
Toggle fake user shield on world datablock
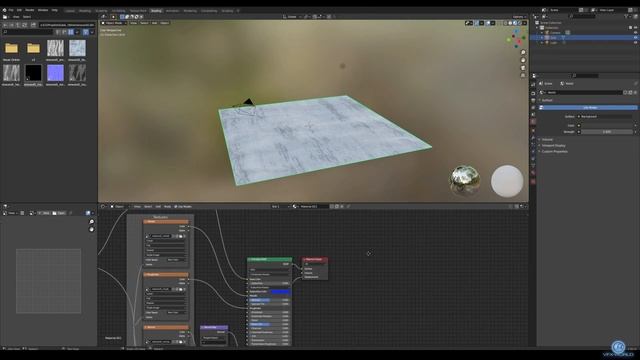pyautogui.click(x=626, y=93)
